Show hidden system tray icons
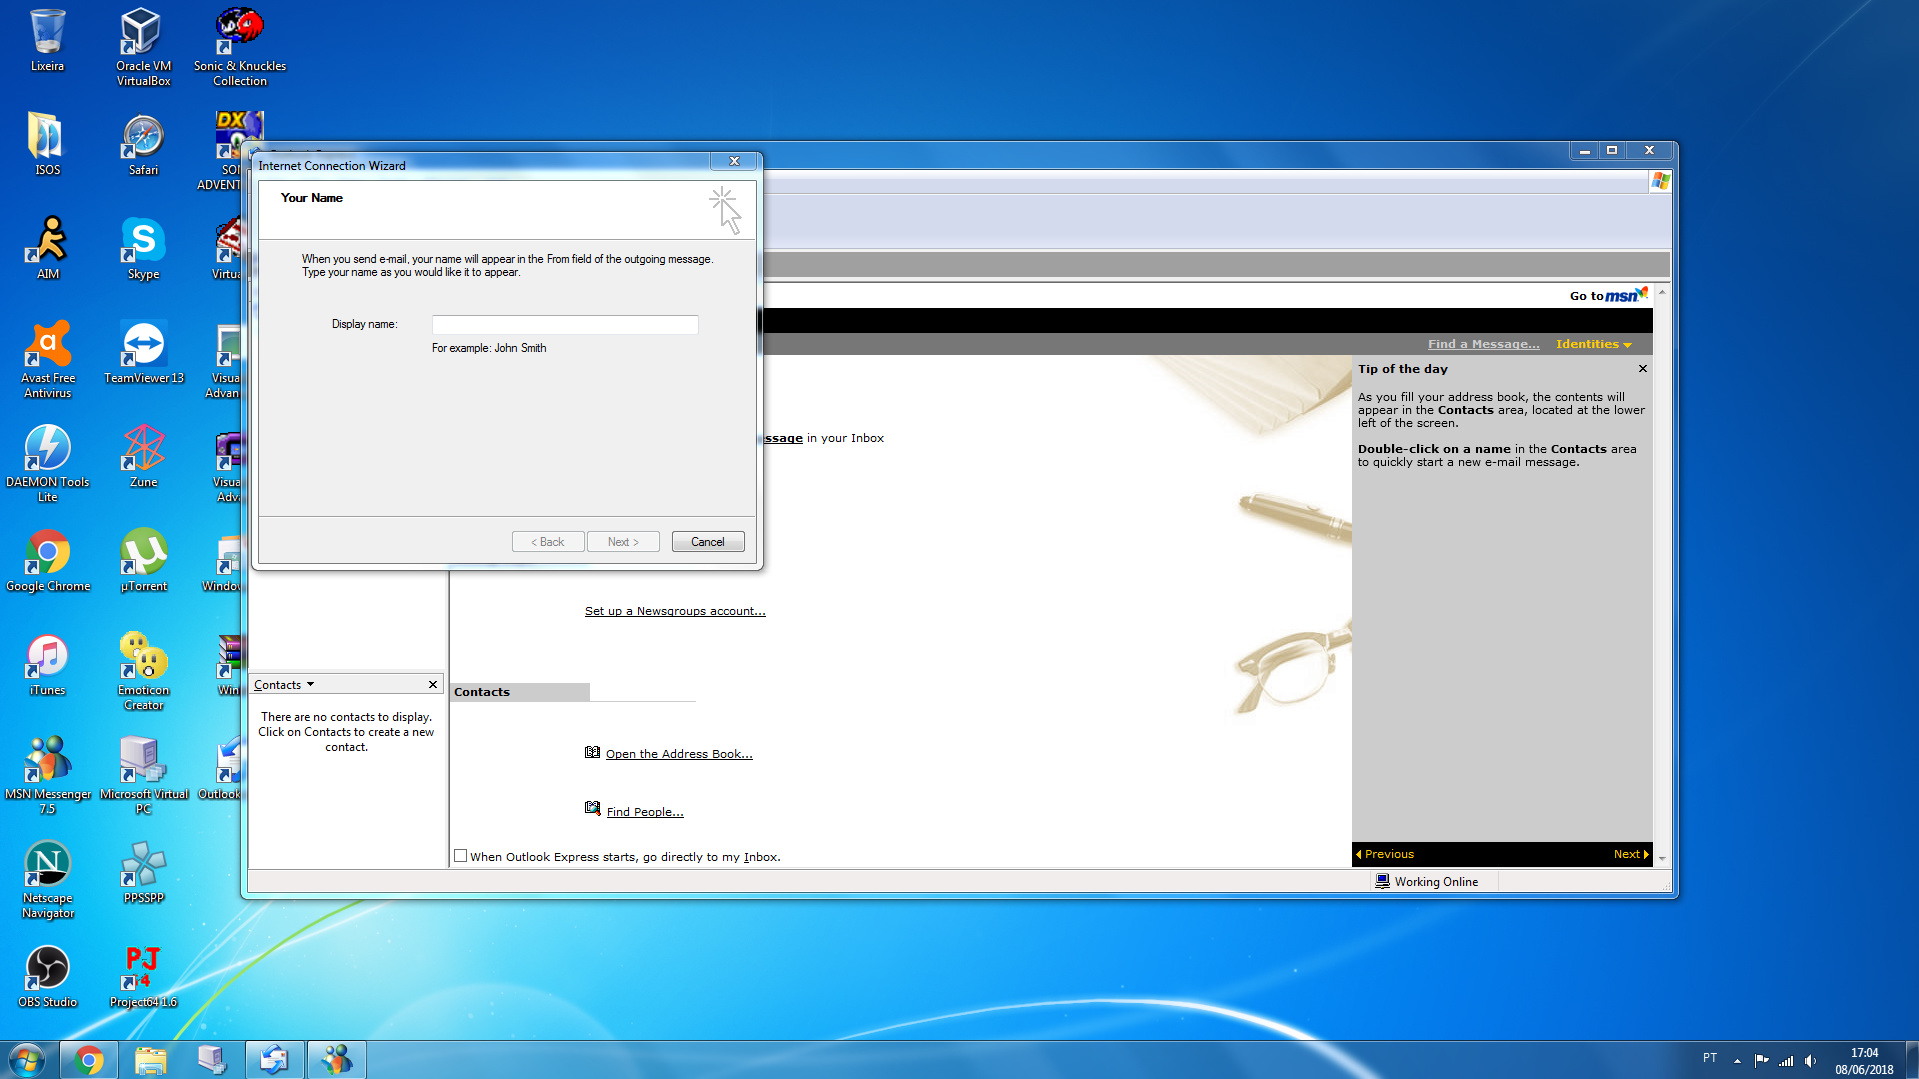Viewport: 1919px width, 1079px height. click(1737, 1060)
